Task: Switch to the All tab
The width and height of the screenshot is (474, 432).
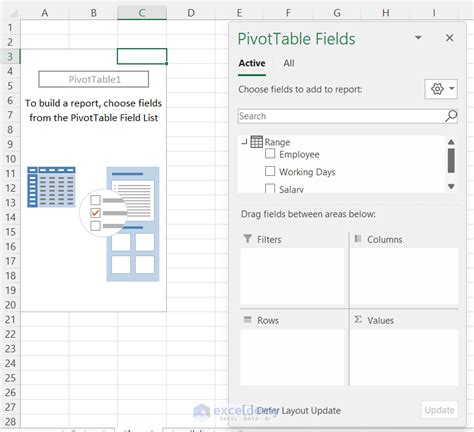Action: pyautogui.click(x=289, y=63)
